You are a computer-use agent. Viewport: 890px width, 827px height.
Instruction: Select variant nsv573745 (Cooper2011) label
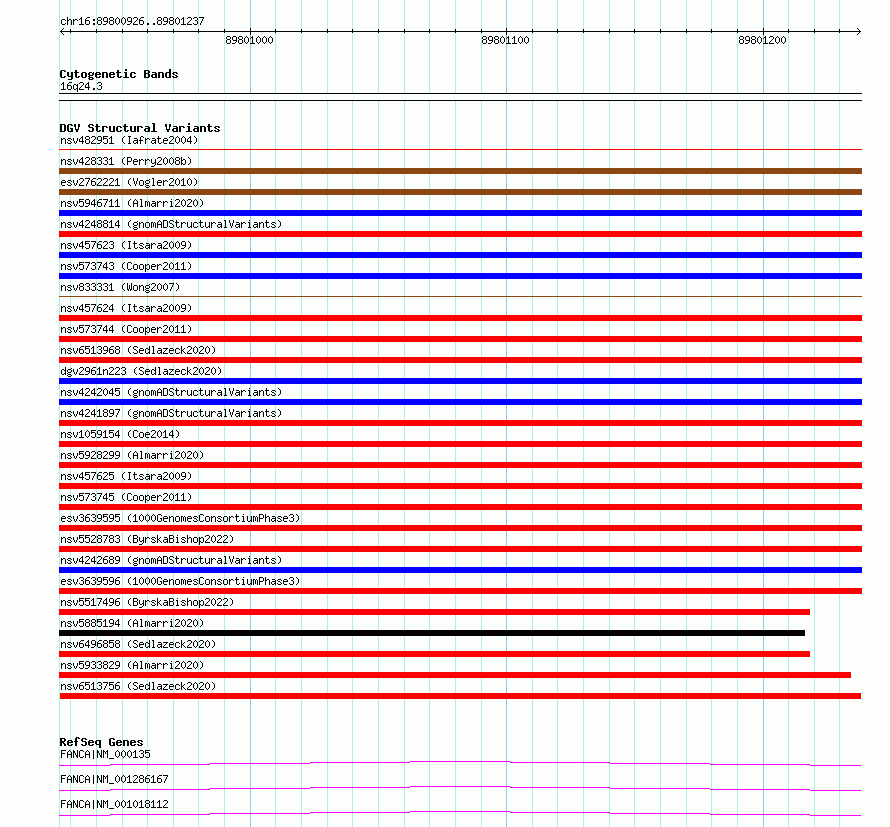coord(126,497)
